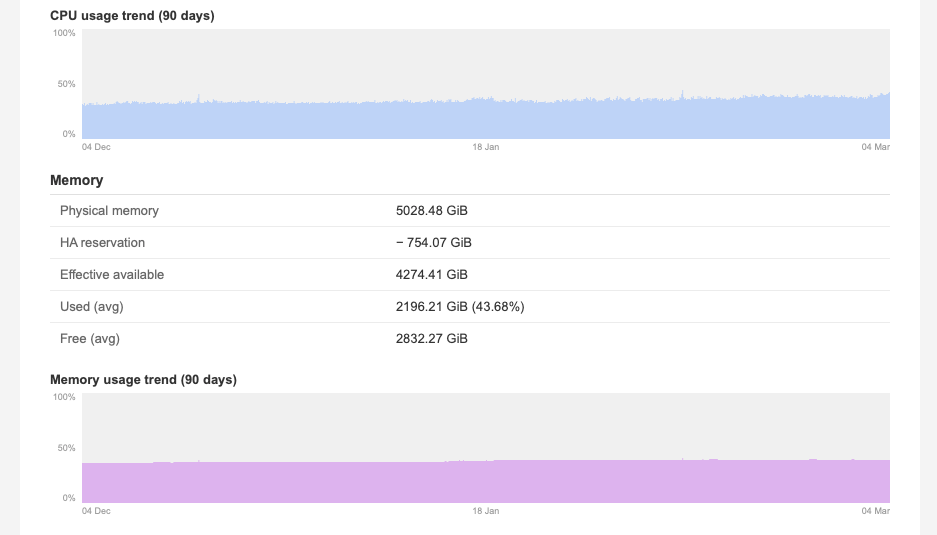Click the 4274.41 GiB effective available value
Image resolution: width=937 pixels, height=535 pixels.
pos(432,275)
